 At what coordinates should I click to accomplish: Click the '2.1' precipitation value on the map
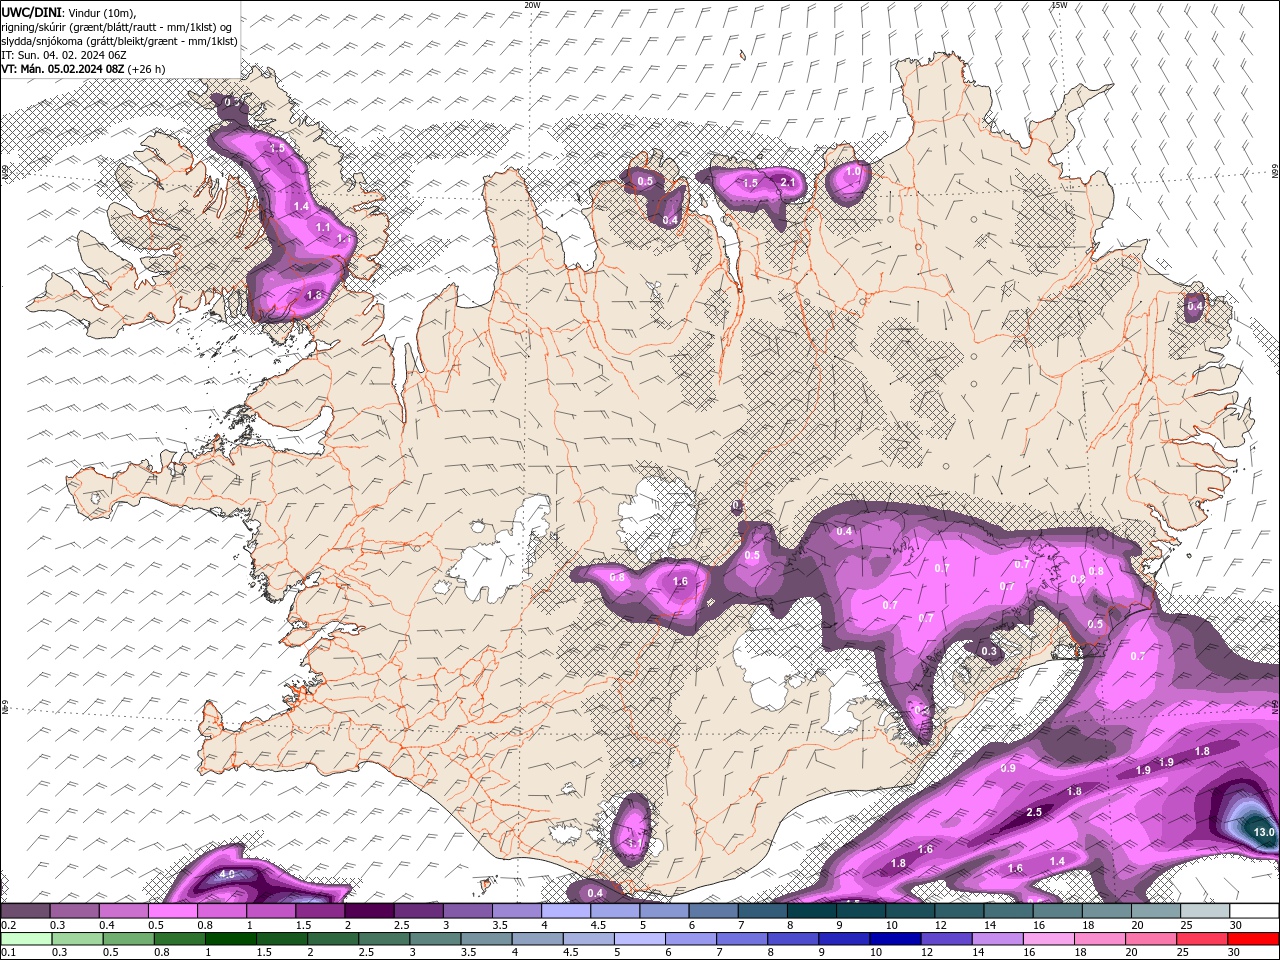787,182
